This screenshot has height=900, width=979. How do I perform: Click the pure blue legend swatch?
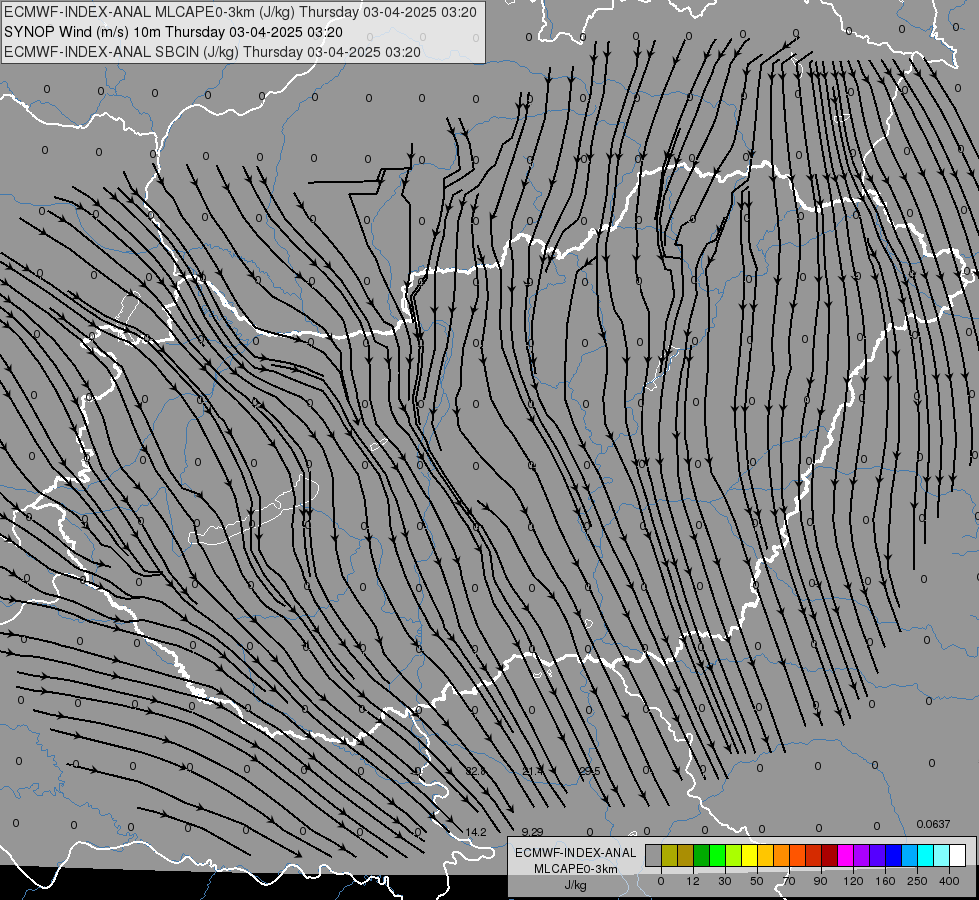893,855
